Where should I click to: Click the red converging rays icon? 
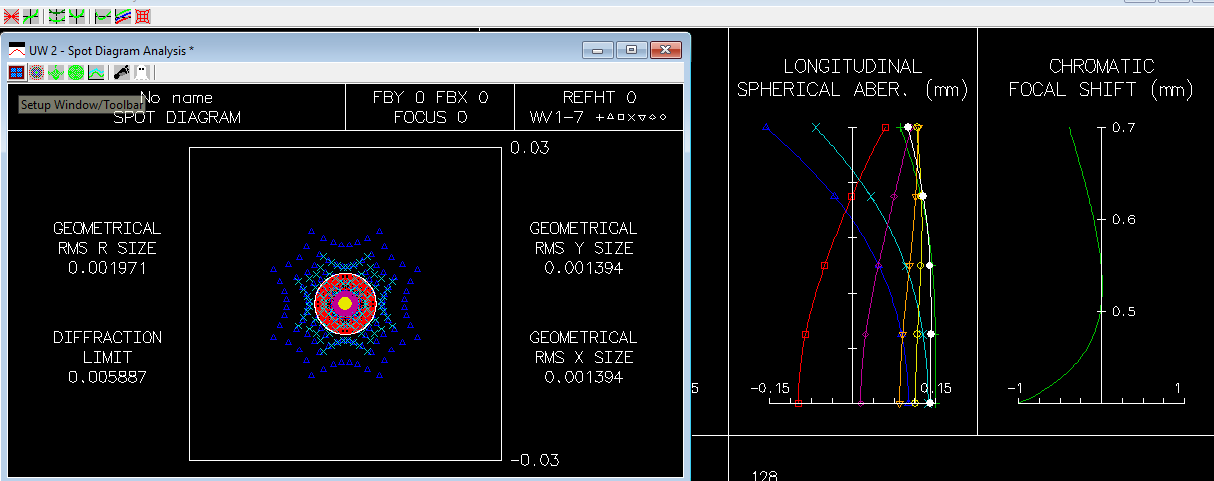12,17
